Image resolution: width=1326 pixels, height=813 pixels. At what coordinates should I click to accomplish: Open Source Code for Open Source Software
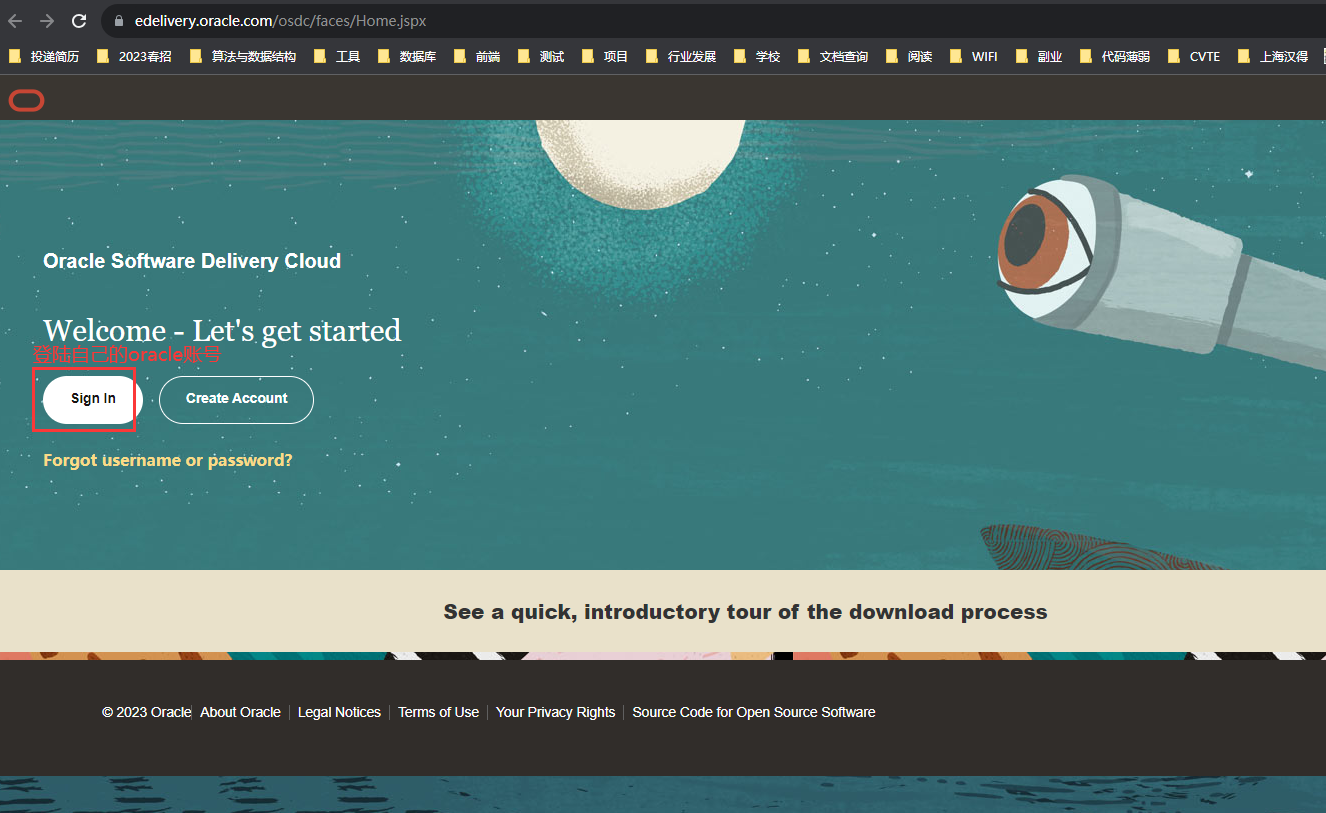[x=754, y=712]
